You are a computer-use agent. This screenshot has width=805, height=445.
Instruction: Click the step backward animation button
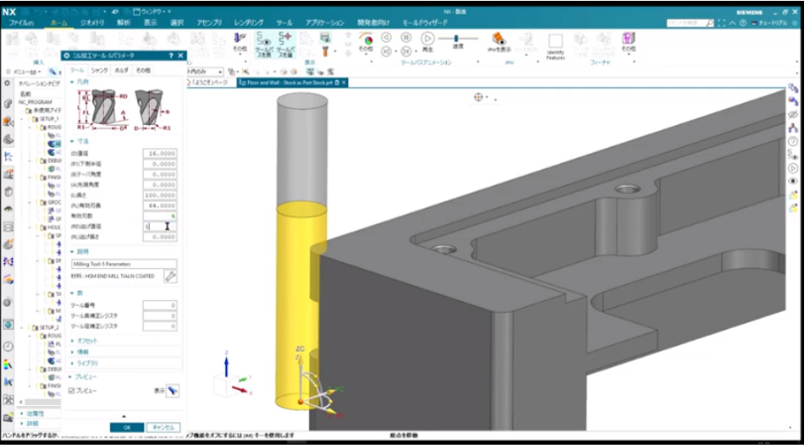tap(386, 37)
